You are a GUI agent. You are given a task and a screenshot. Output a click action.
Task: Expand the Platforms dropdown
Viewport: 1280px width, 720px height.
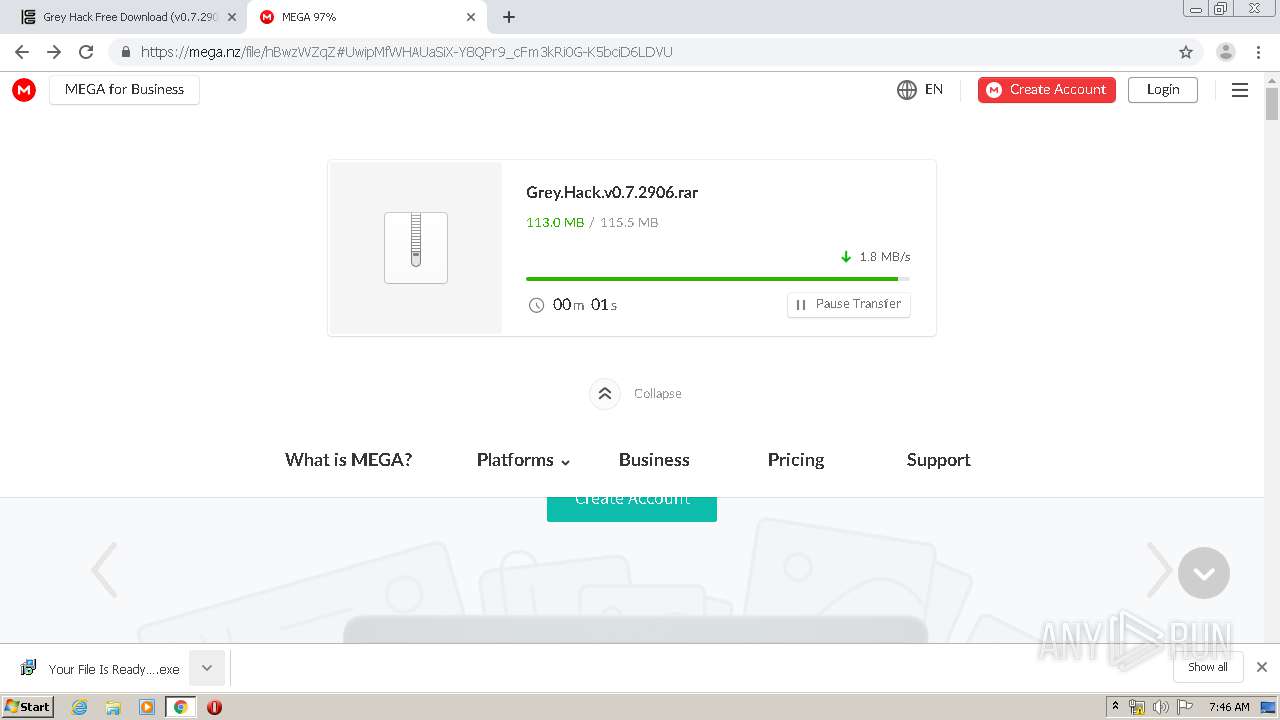coord(523,460)
